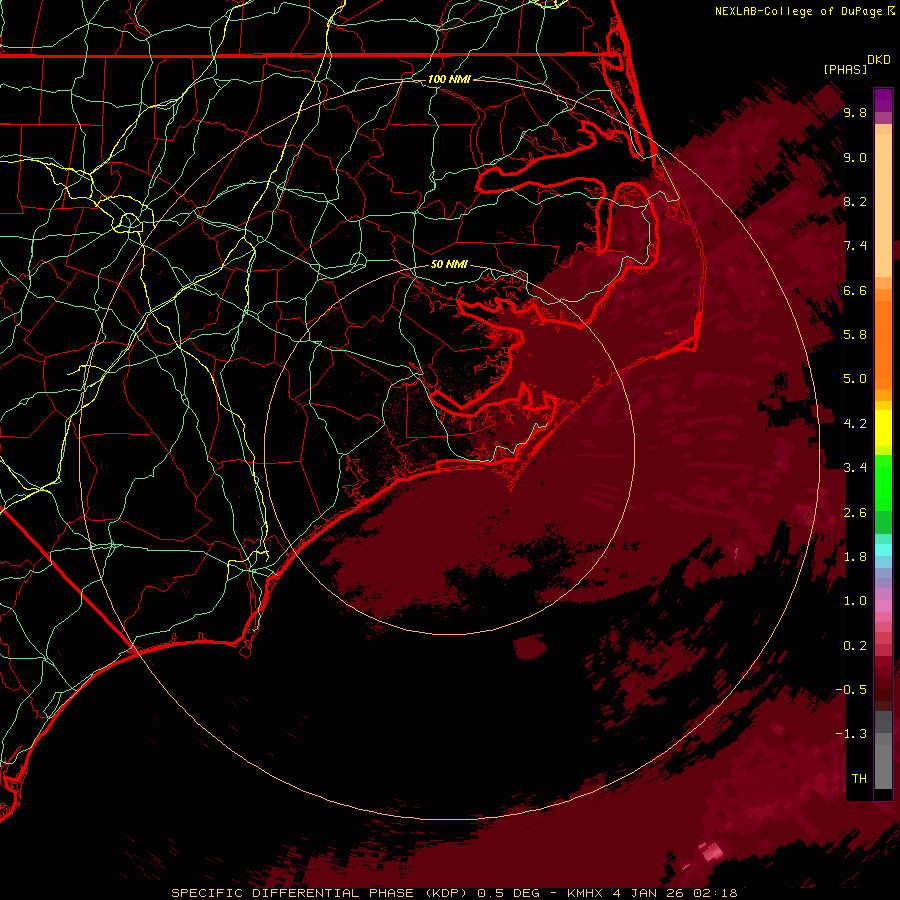Viewport: 900px width, 900px height.
Task: Click the TH threshold label on legend
Action: click(859, 779)
